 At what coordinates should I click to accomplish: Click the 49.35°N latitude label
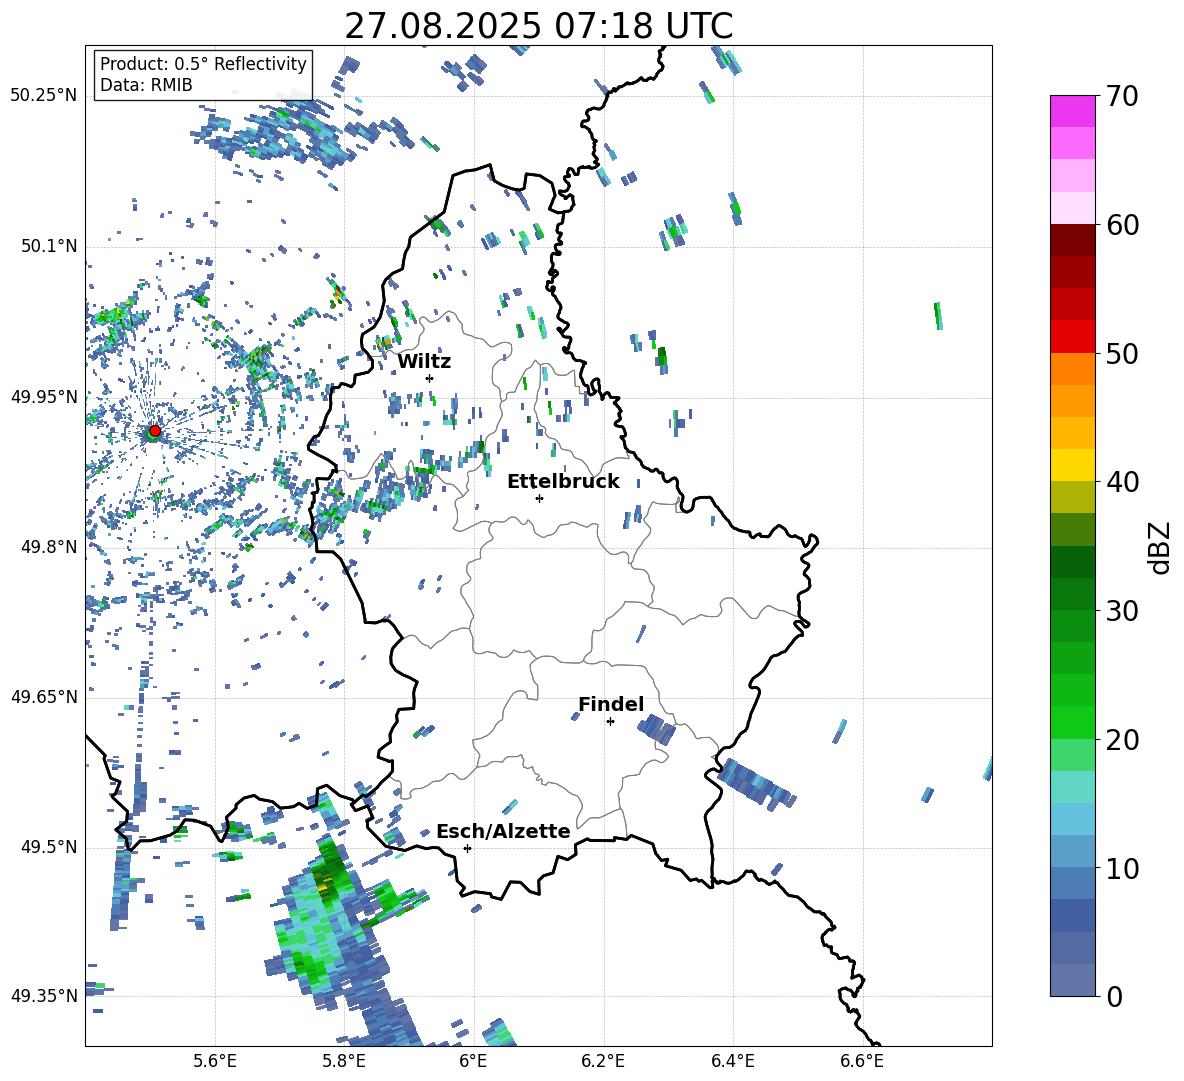tap(44, 996)
